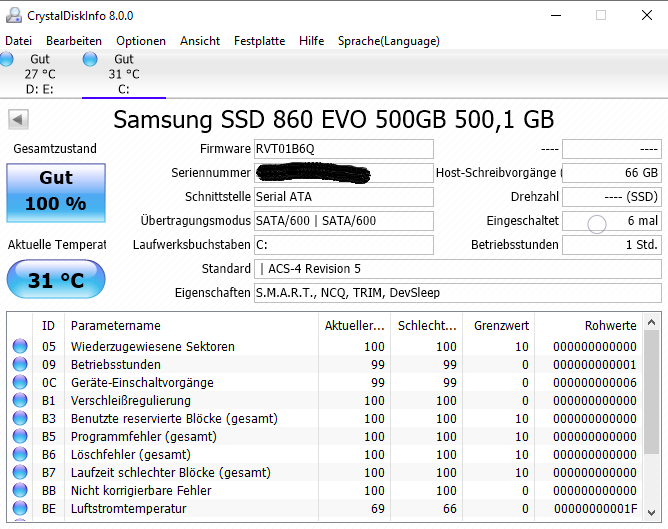Click status orb for Betriebsstunden row
This screenshot has height=529, width=668.
tap(20, 364)
